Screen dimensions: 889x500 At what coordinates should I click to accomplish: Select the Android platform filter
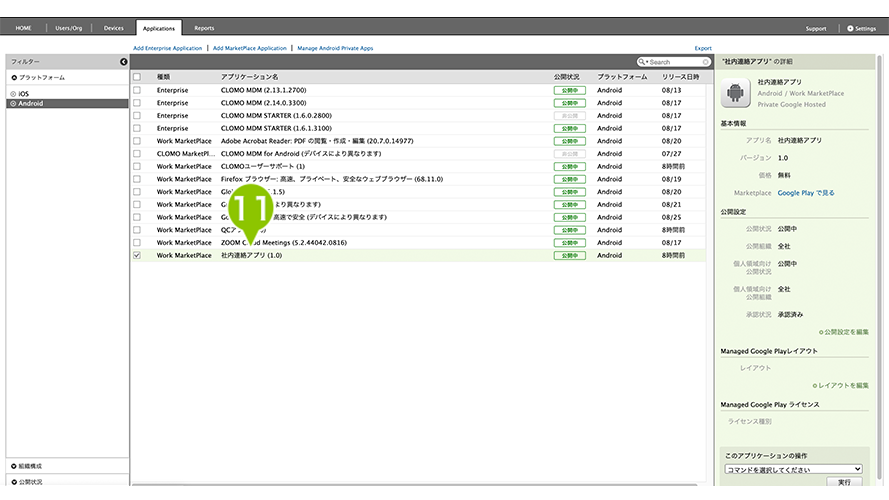(67, 103)
